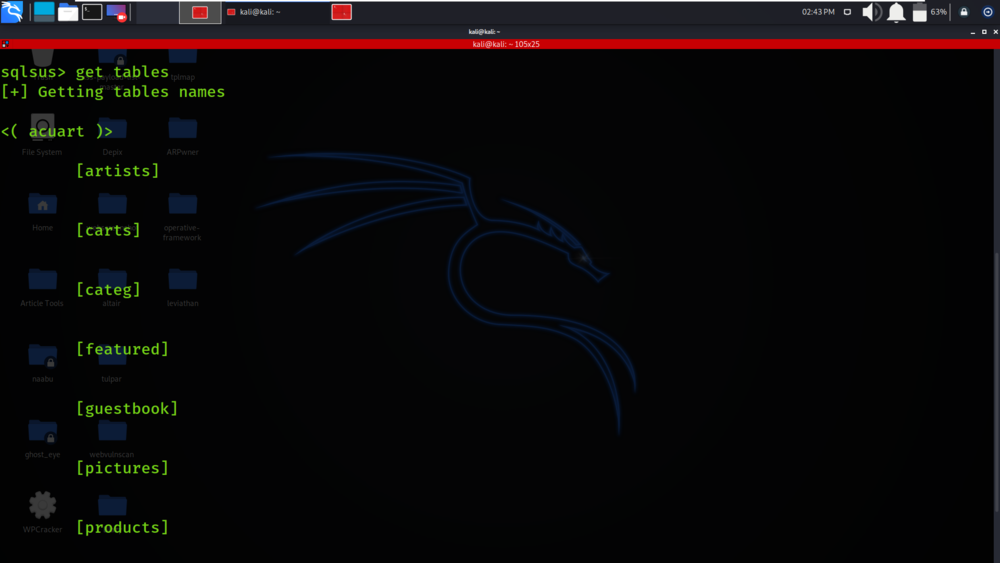
Task: Click the display tray icon beside clock
Action: pos(847,11)
